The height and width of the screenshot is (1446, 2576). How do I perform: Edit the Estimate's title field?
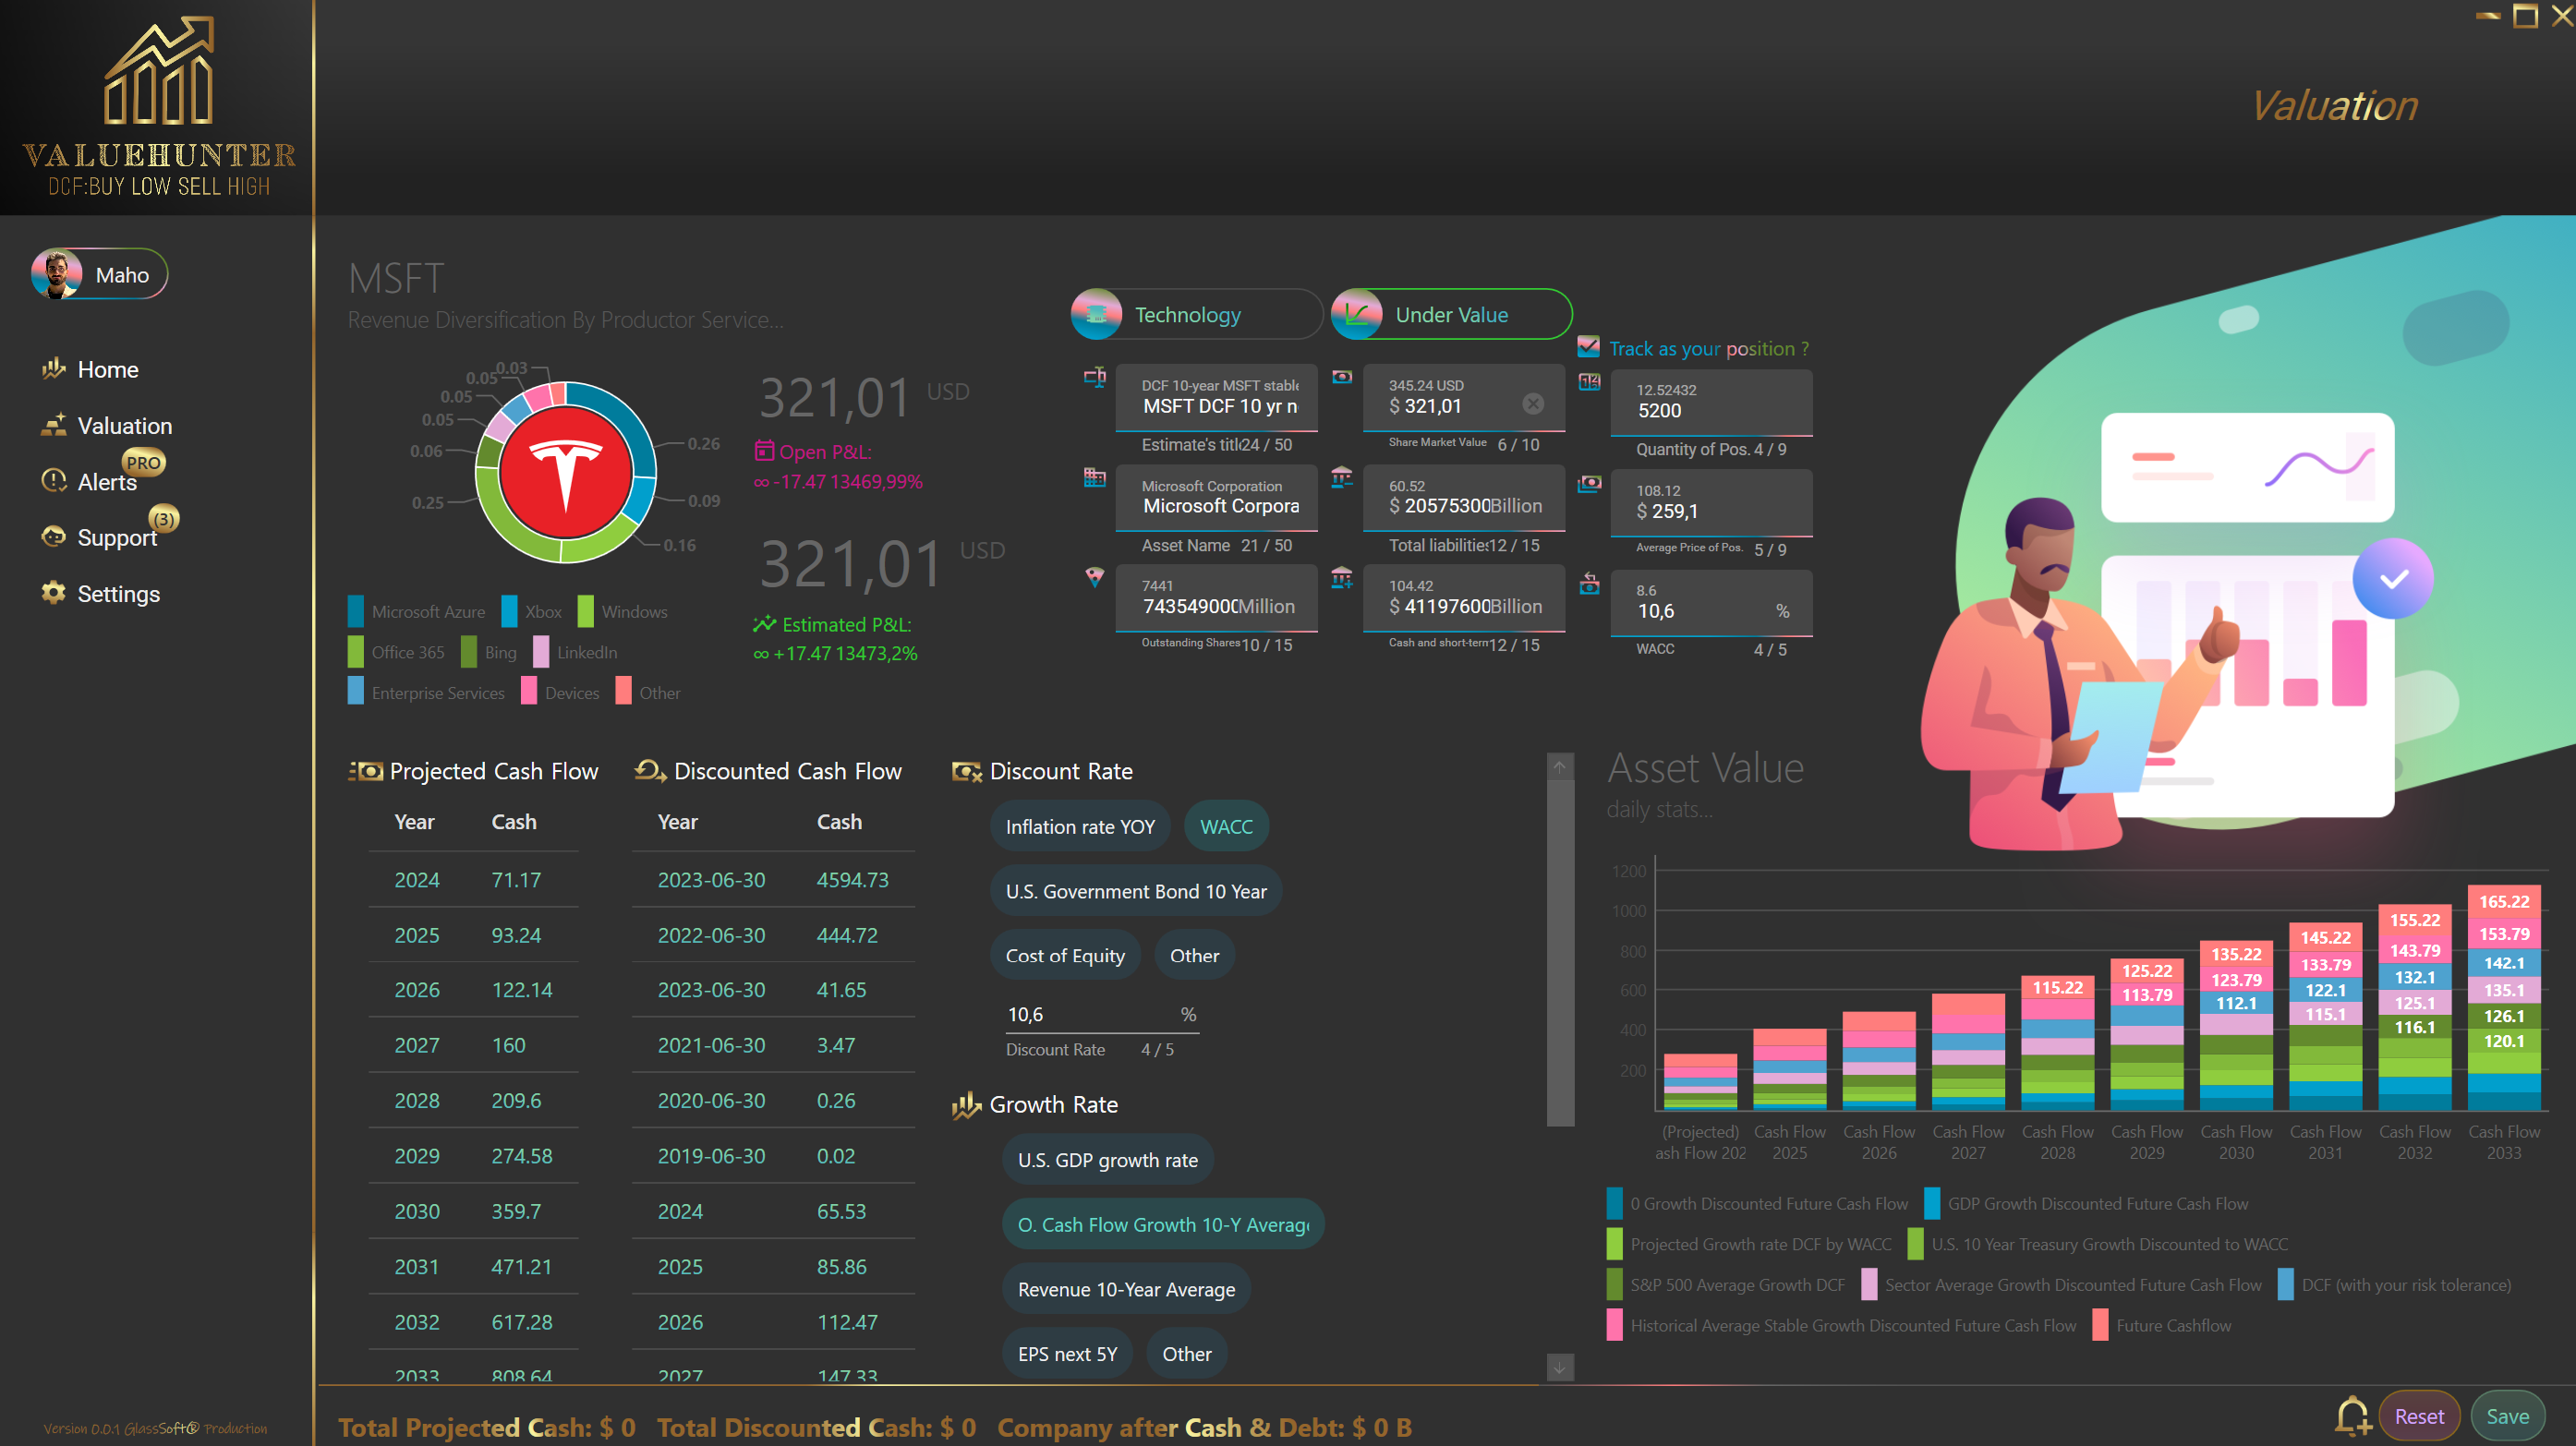pyautogui.click(x=1217, y=397)
